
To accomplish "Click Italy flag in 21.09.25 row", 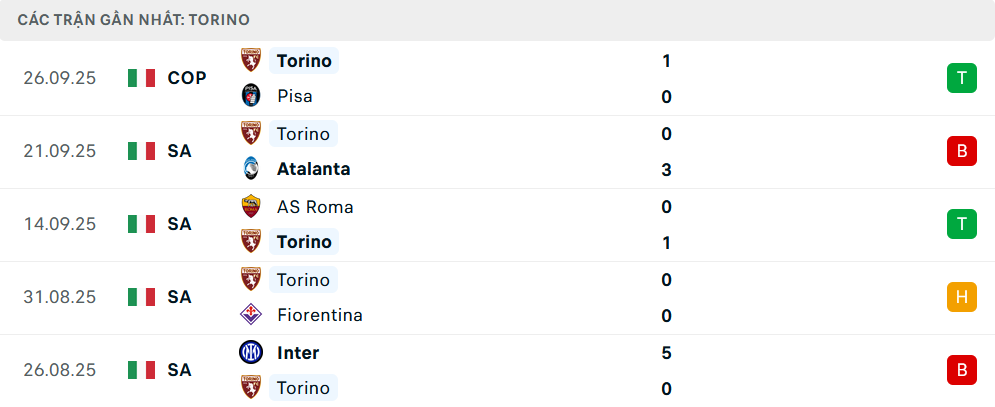I will 142,151.
